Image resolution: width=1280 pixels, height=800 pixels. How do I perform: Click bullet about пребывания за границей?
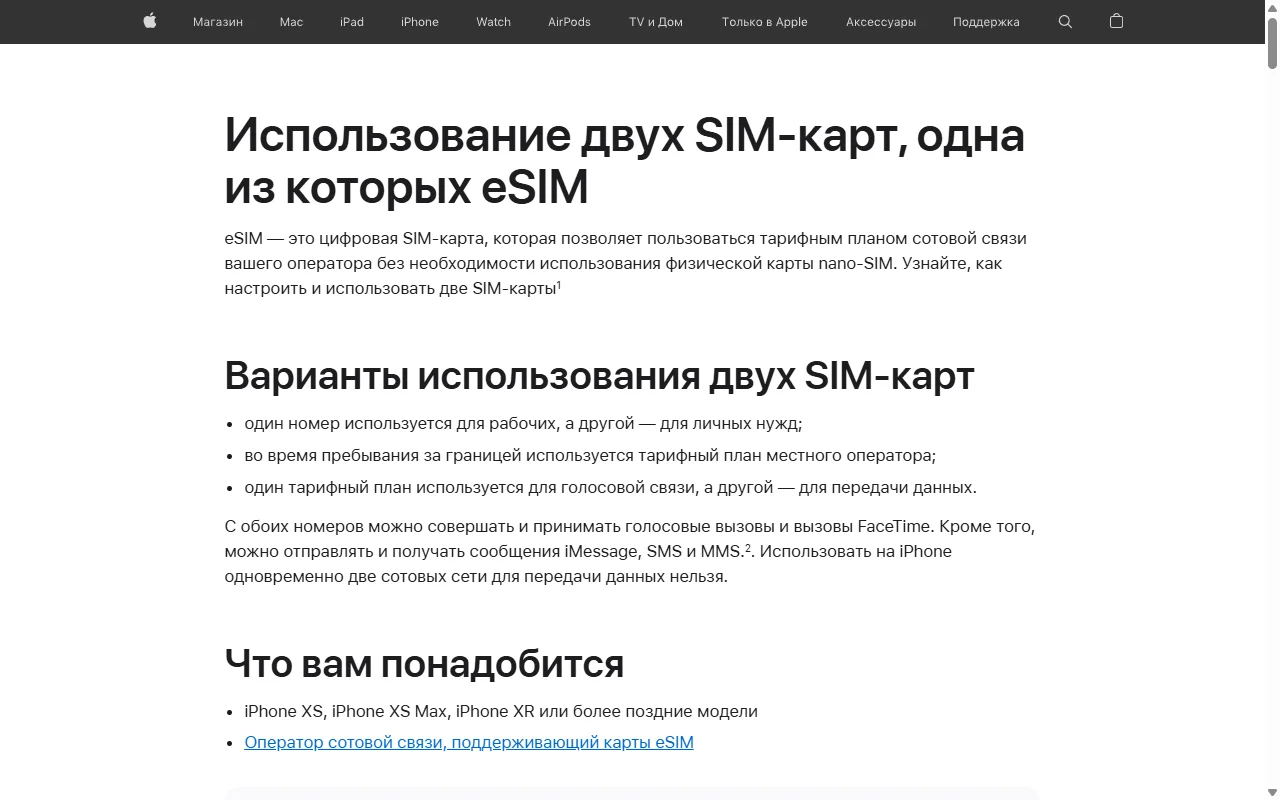(590, 455)
